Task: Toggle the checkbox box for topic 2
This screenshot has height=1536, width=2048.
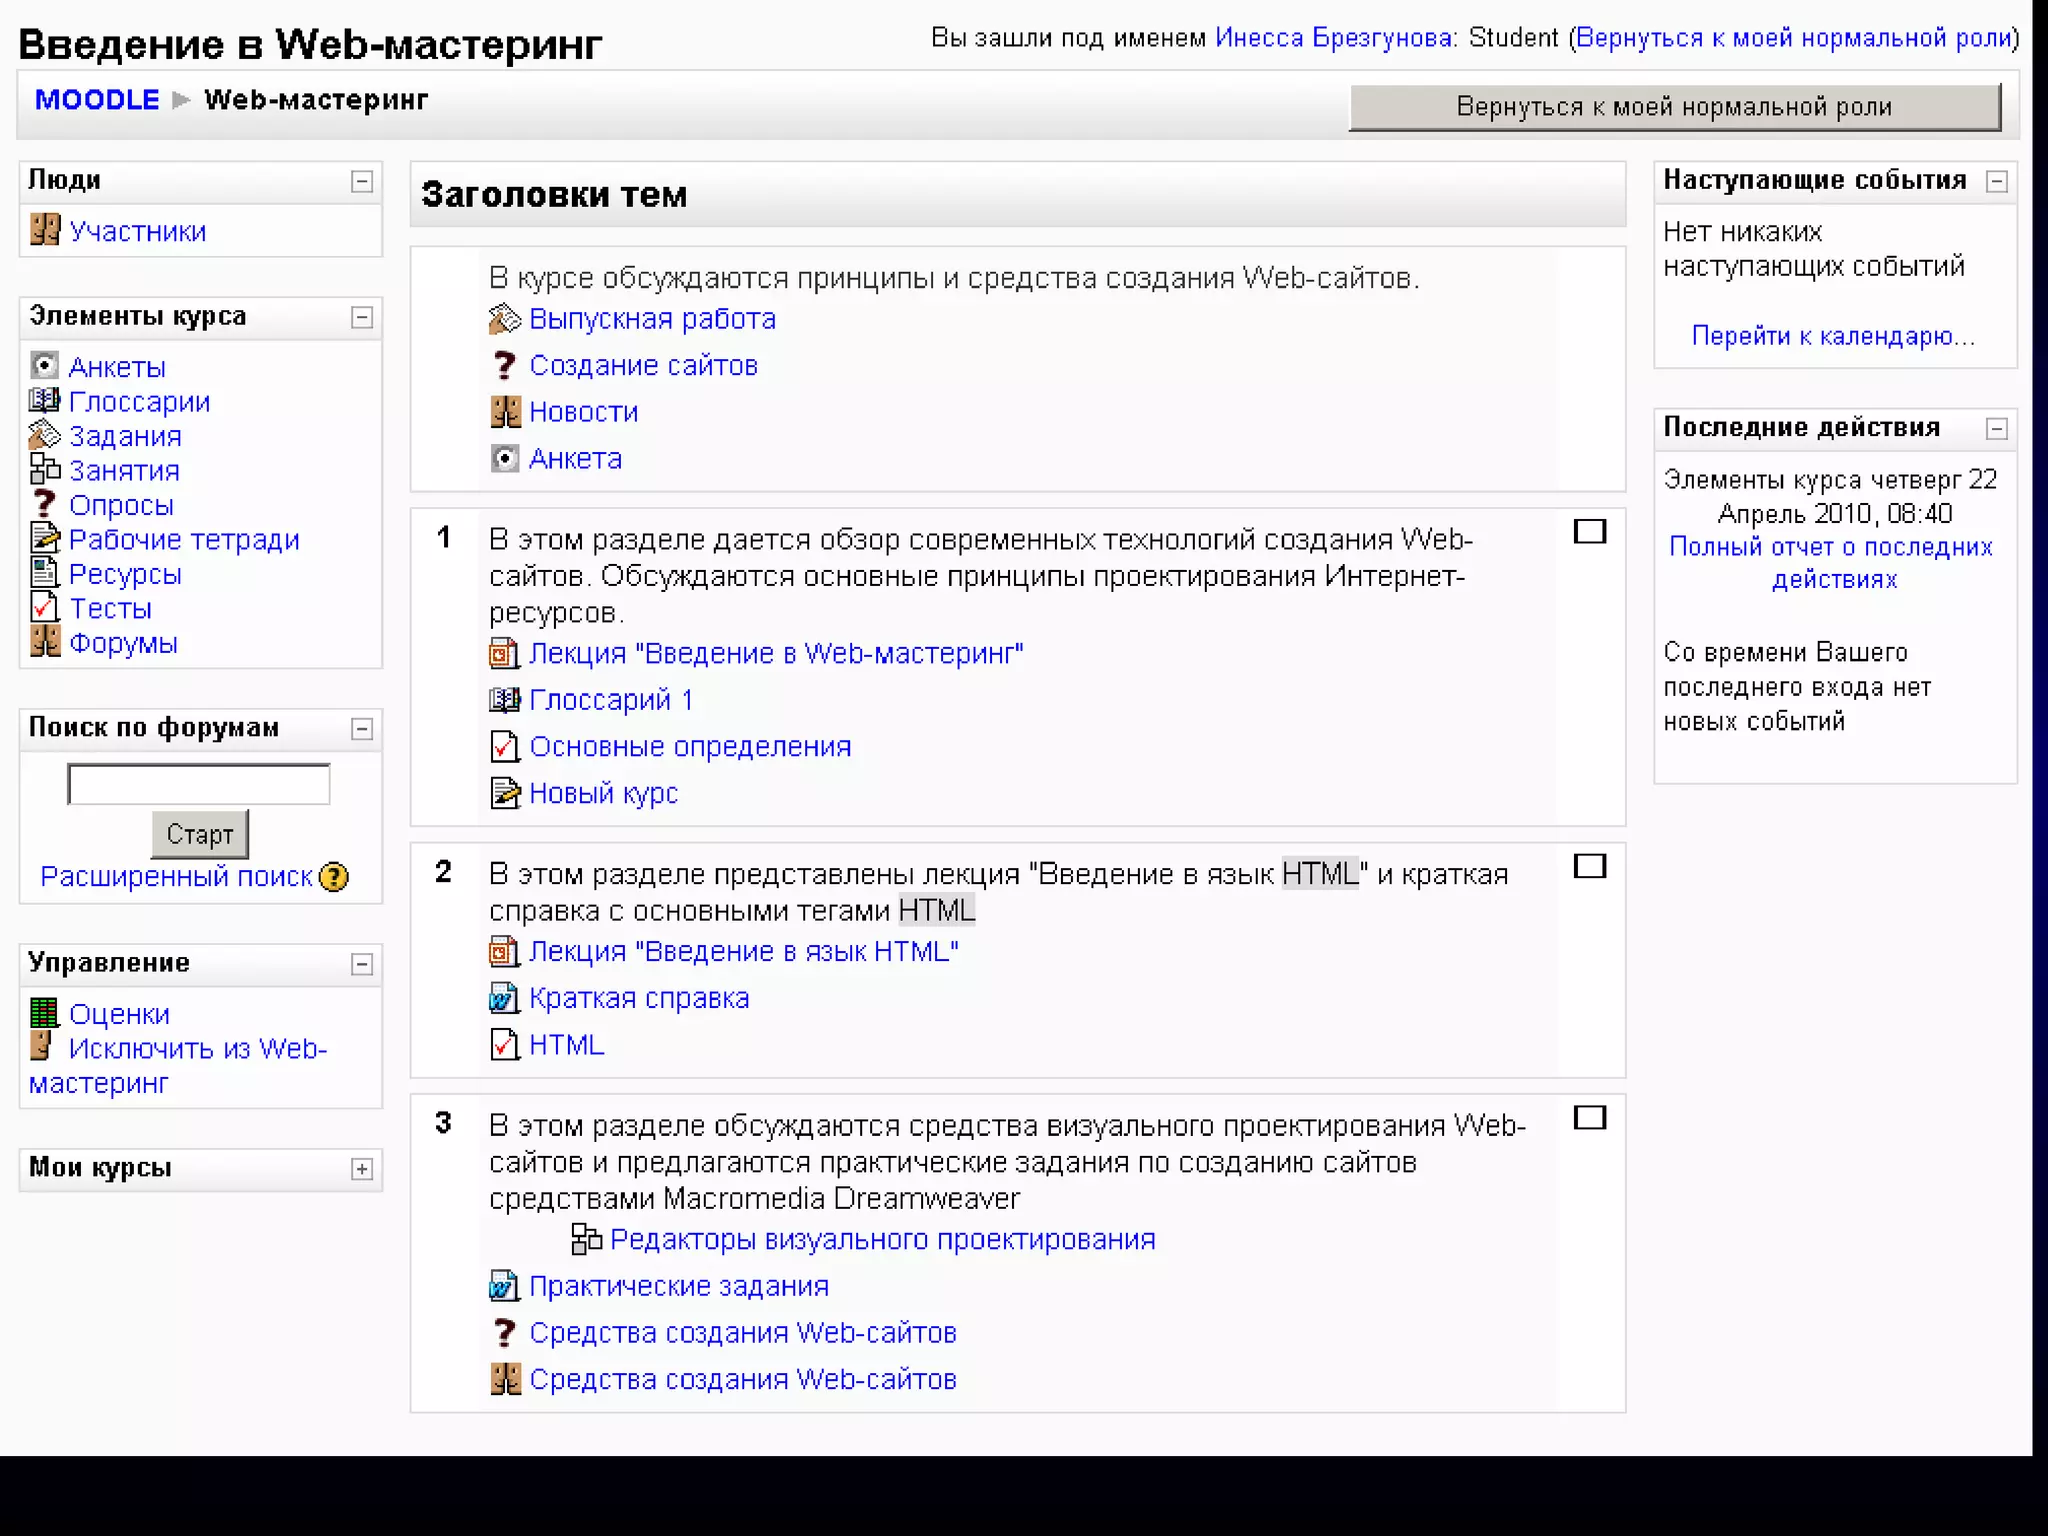Action: coord(1589,866)
